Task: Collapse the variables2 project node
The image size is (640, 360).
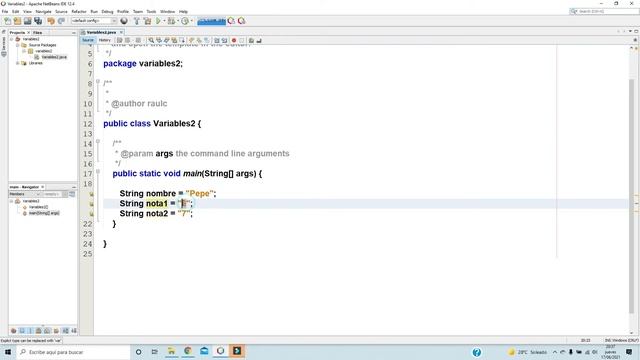Action: tap(11, 39)
